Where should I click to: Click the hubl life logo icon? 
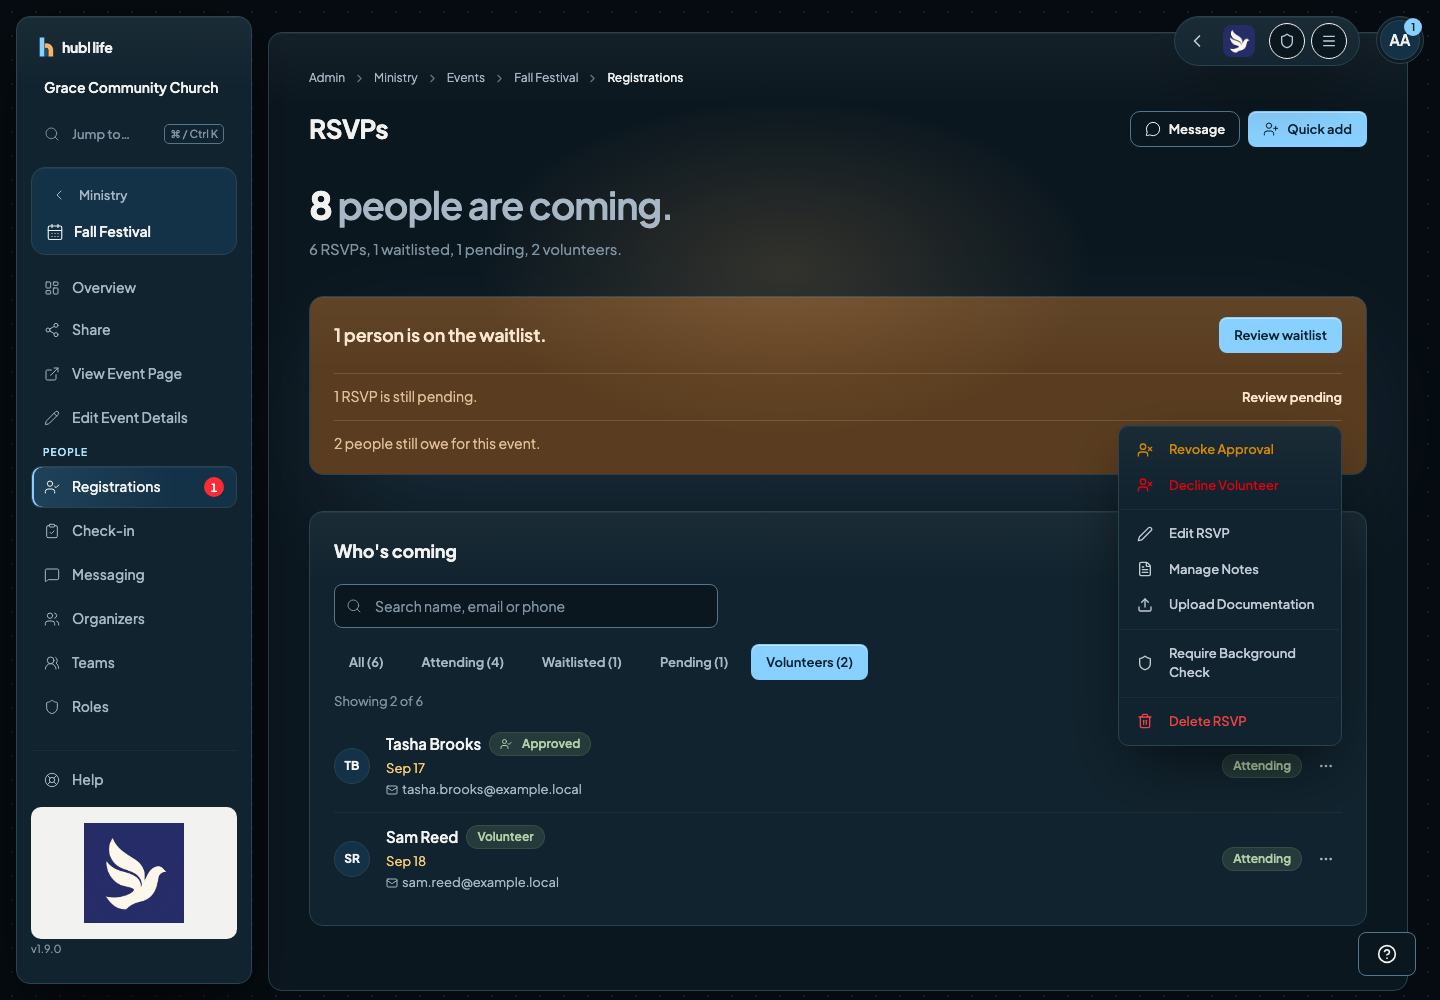click(46, 47)
